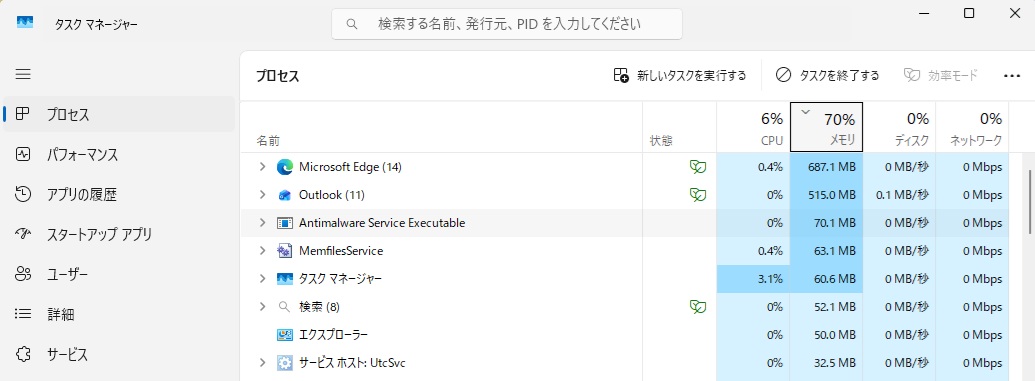Click 新しいタスクを実行する button
The image size is (1035, 381).
tap(680, 75)
